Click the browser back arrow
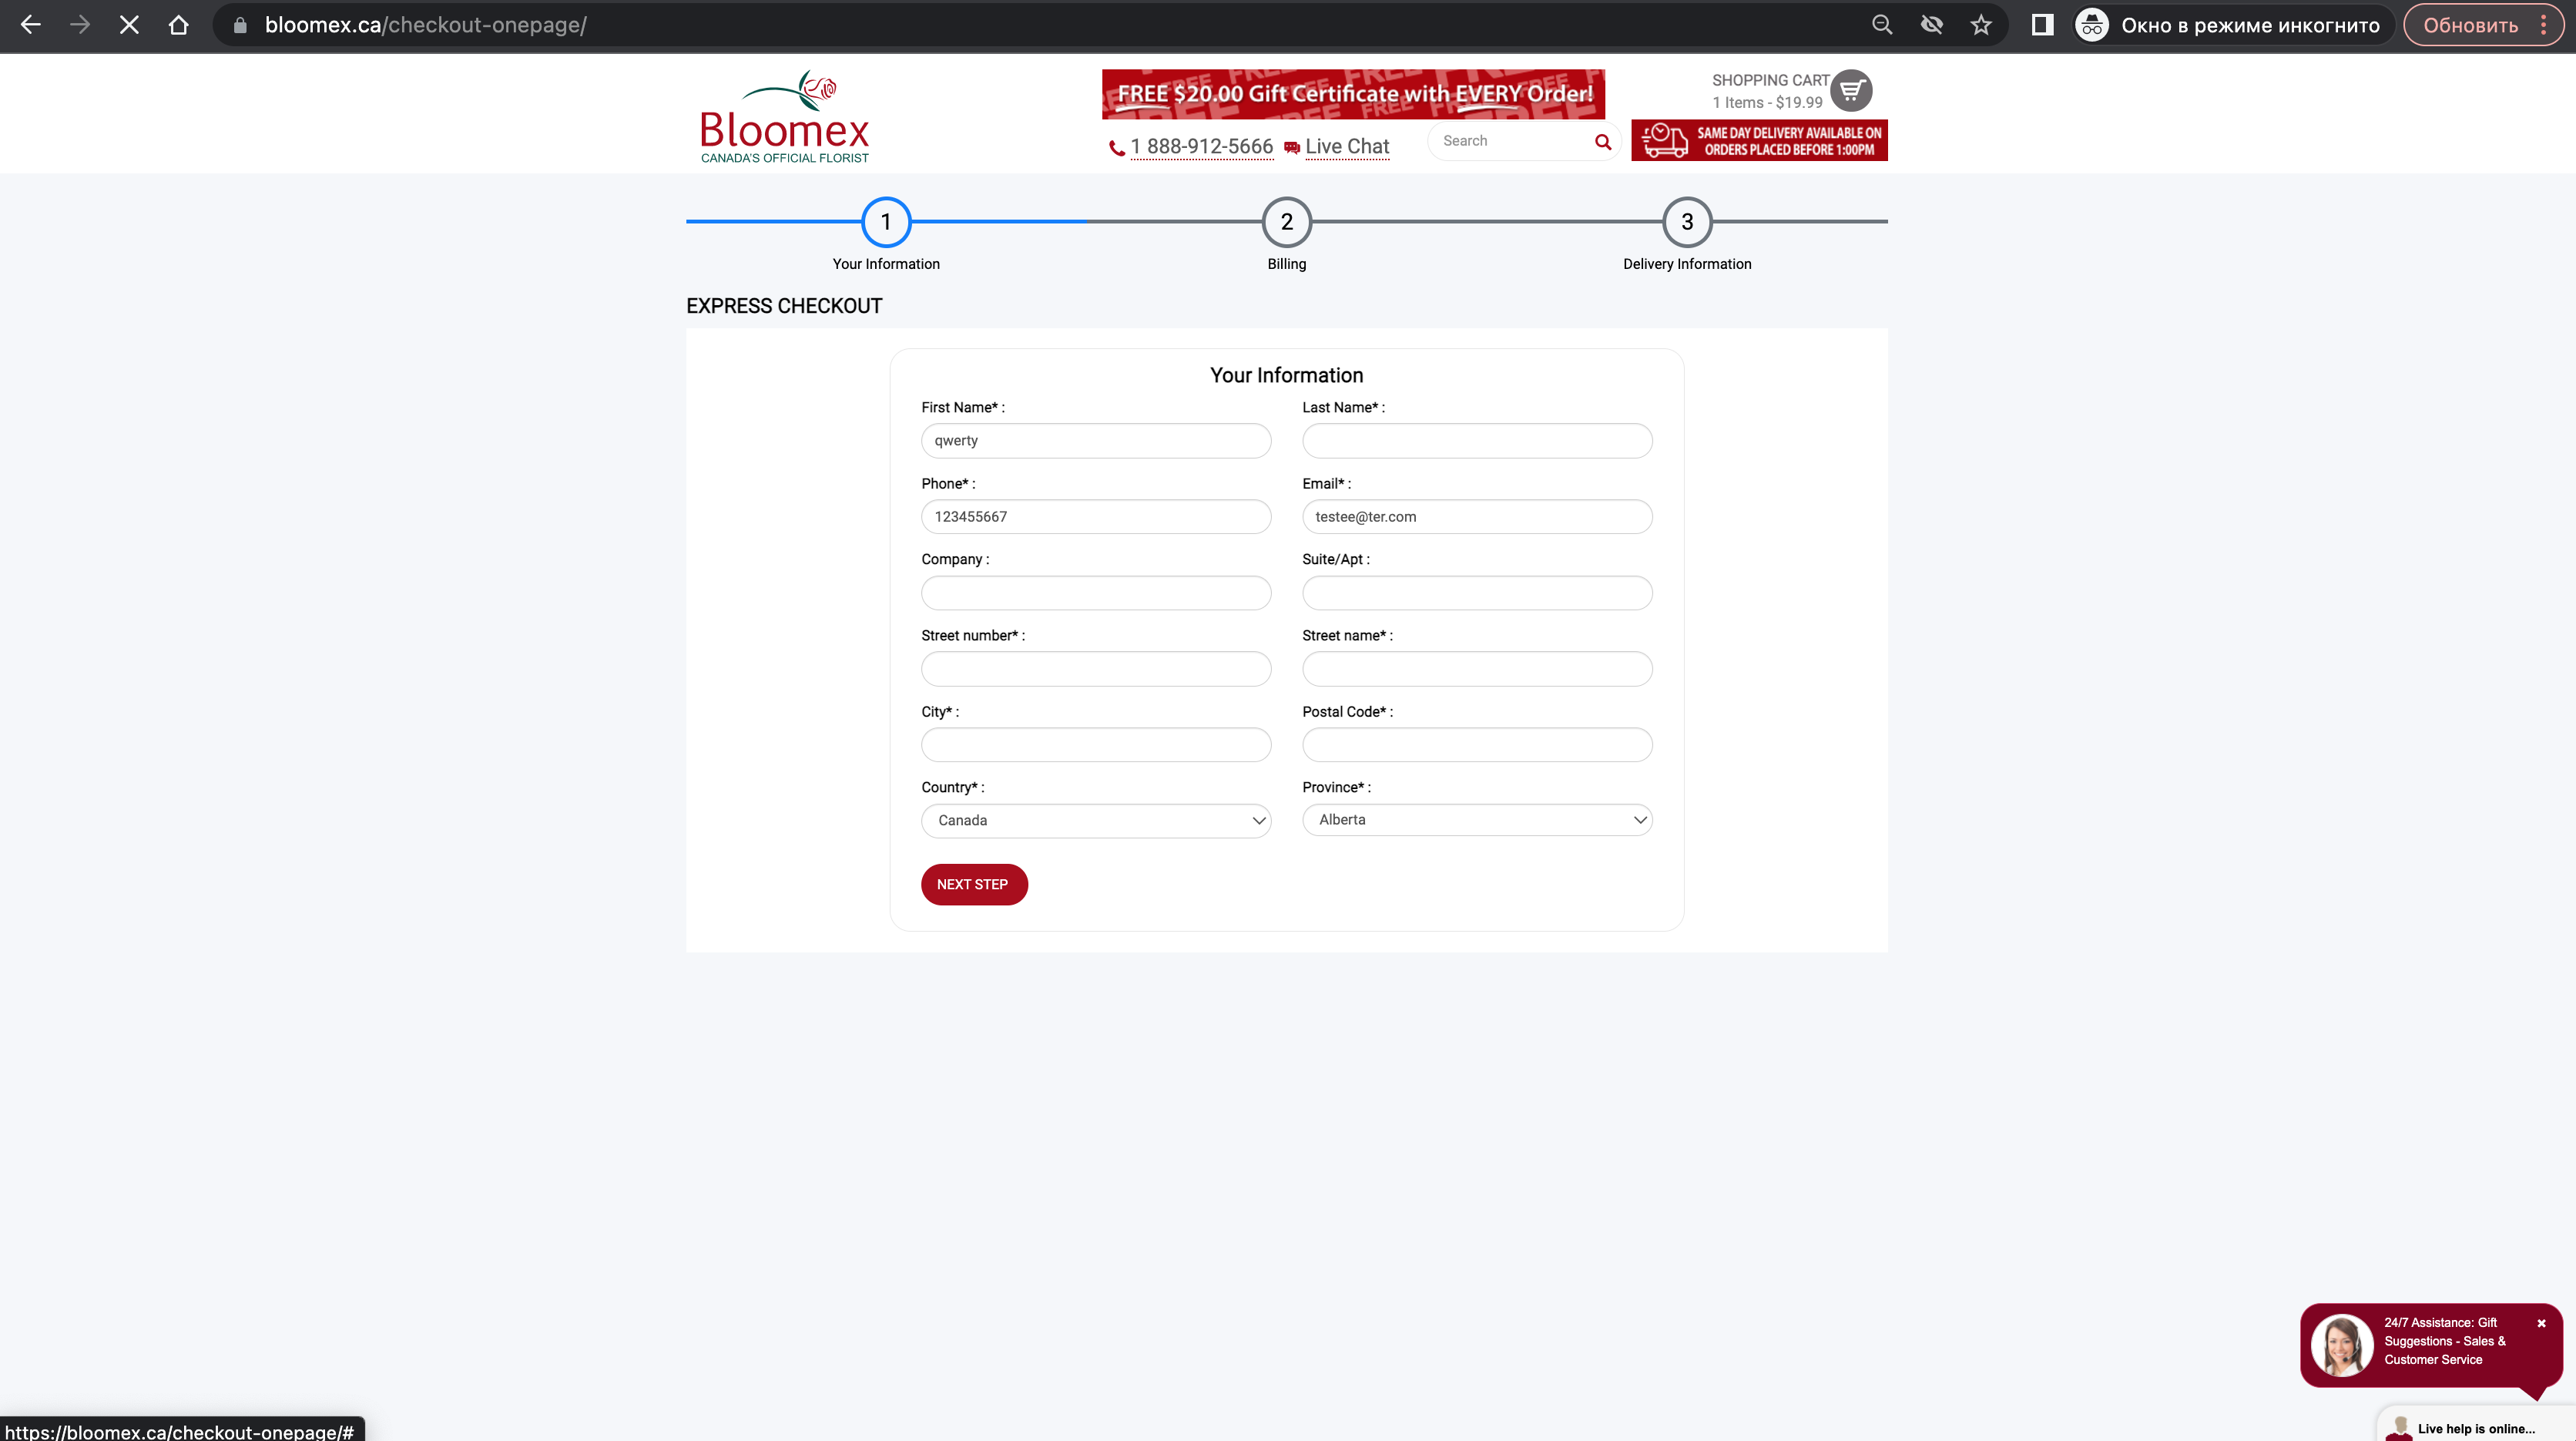The image size is (2576, 1441). click(31, 25)
